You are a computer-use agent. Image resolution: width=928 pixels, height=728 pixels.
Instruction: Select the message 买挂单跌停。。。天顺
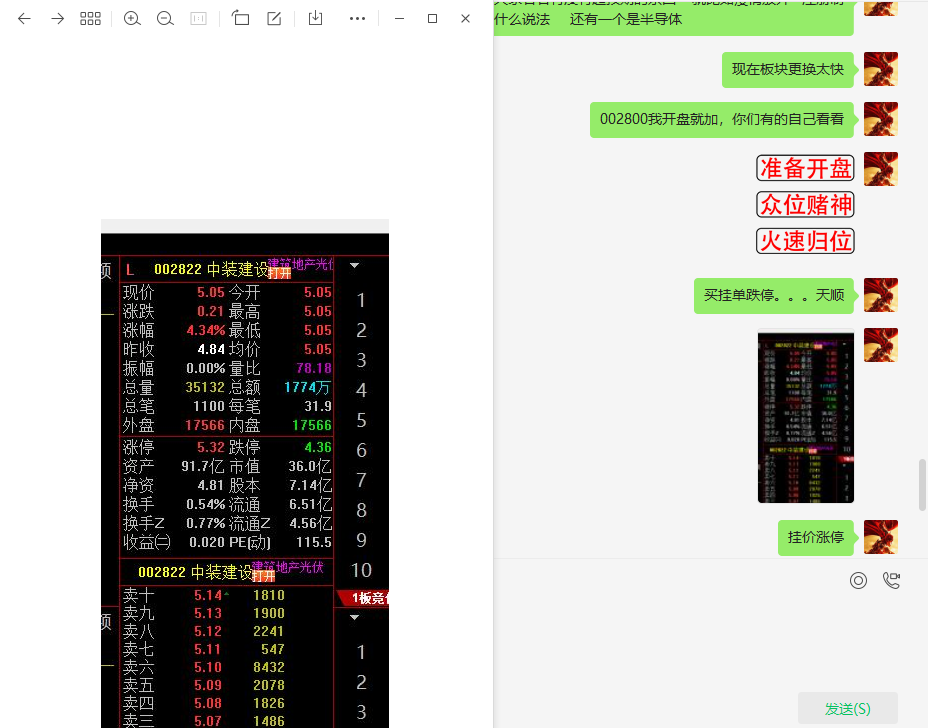[774, 295]
